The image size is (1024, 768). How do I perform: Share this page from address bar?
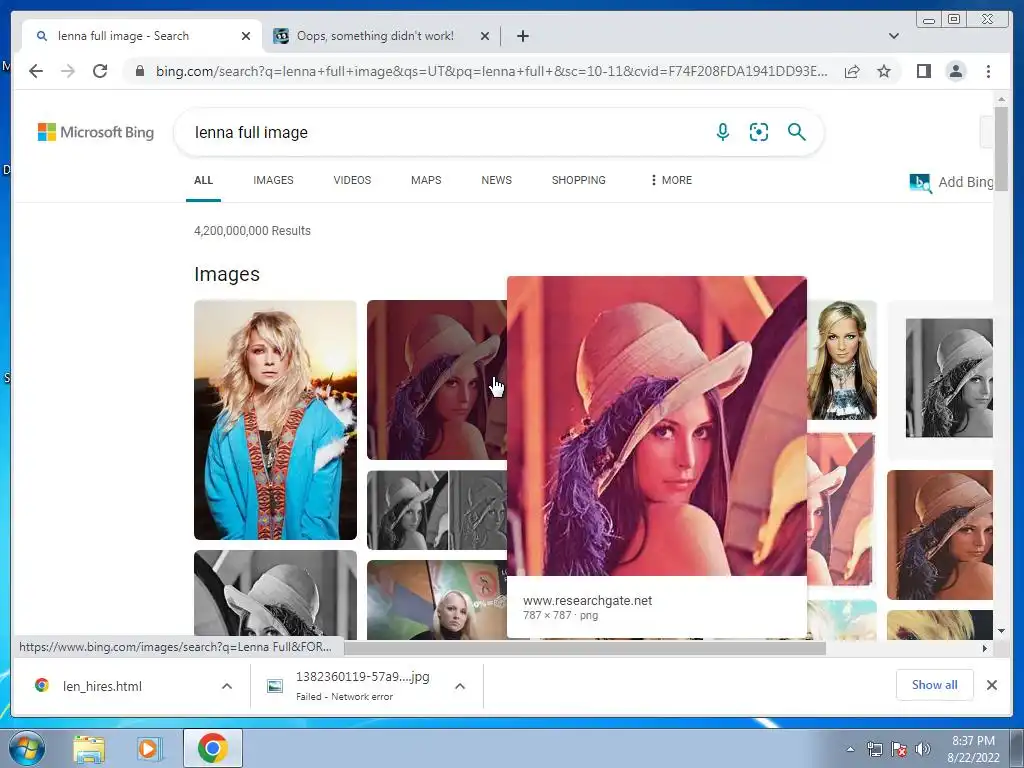pyautogui.click(x=852, y=71)
